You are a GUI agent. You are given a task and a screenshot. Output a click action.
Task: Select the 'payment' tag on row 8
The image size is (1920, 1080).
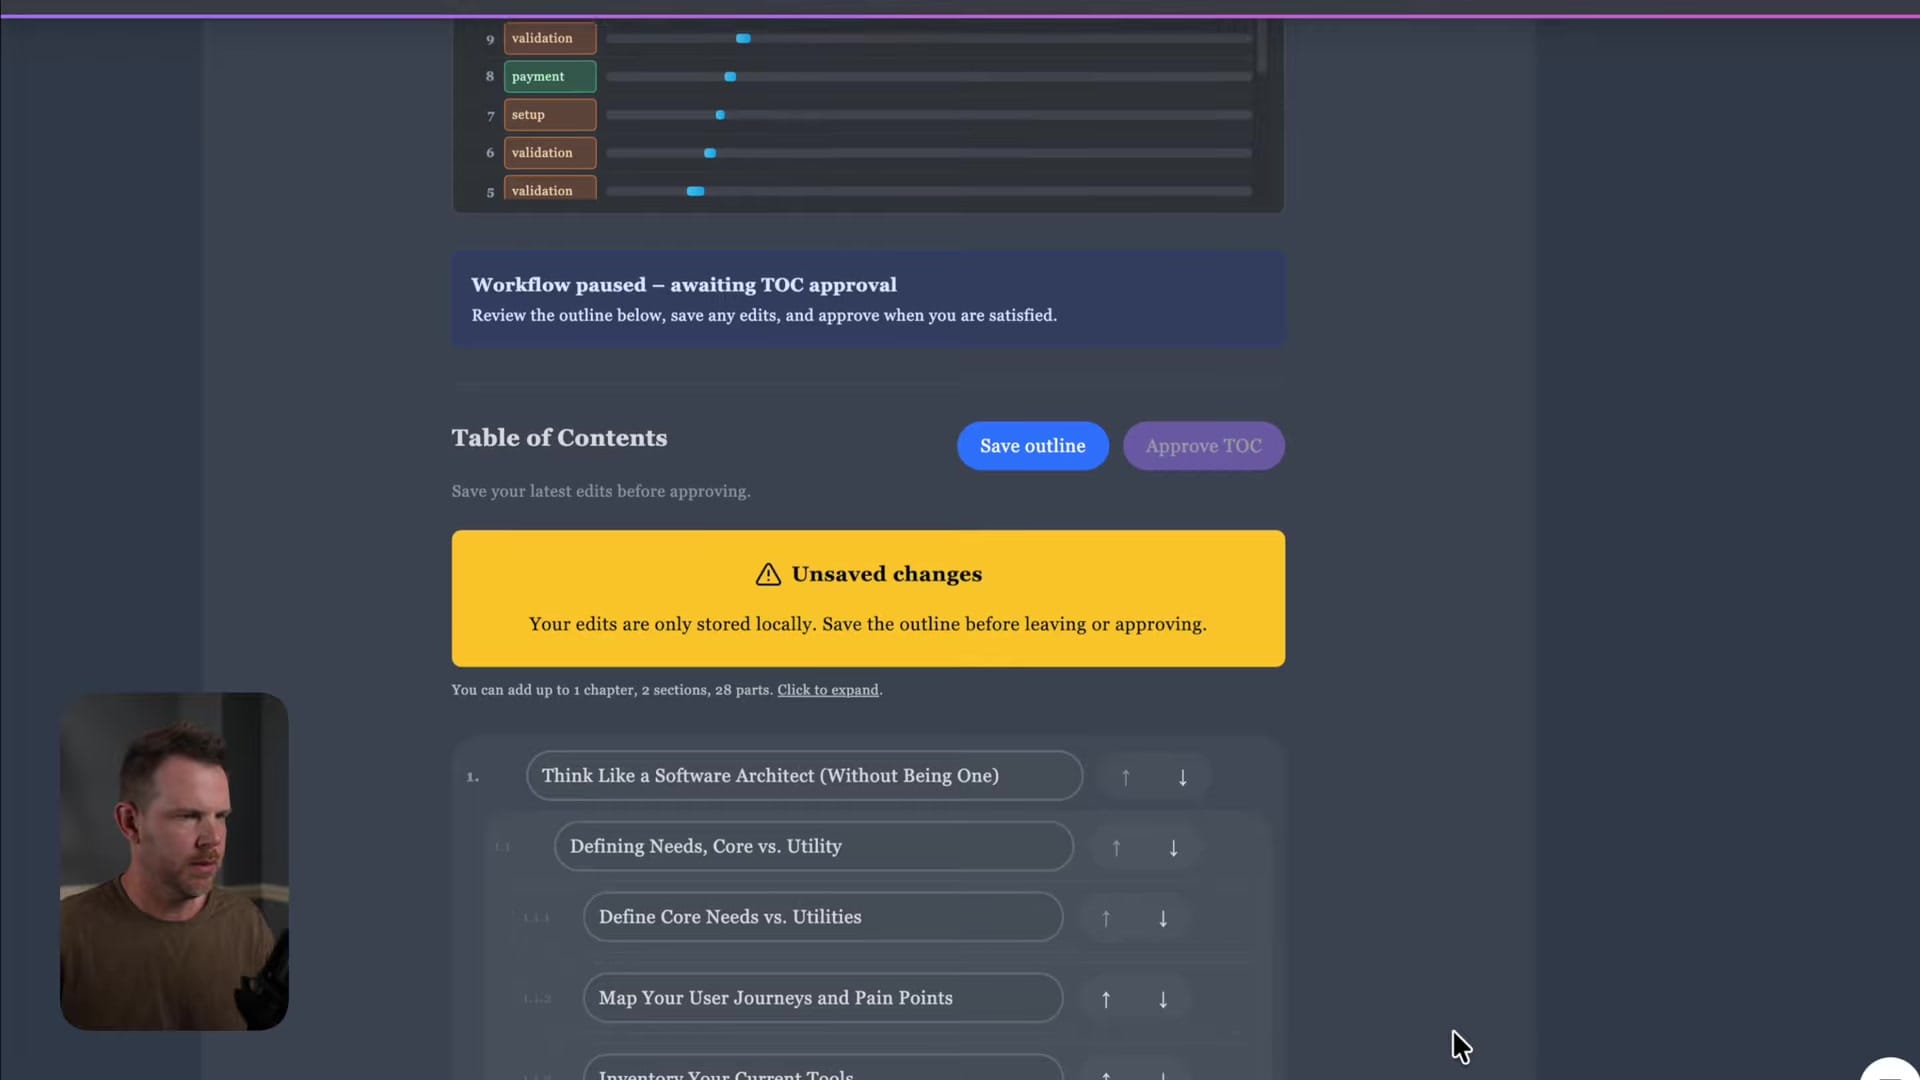550,76
